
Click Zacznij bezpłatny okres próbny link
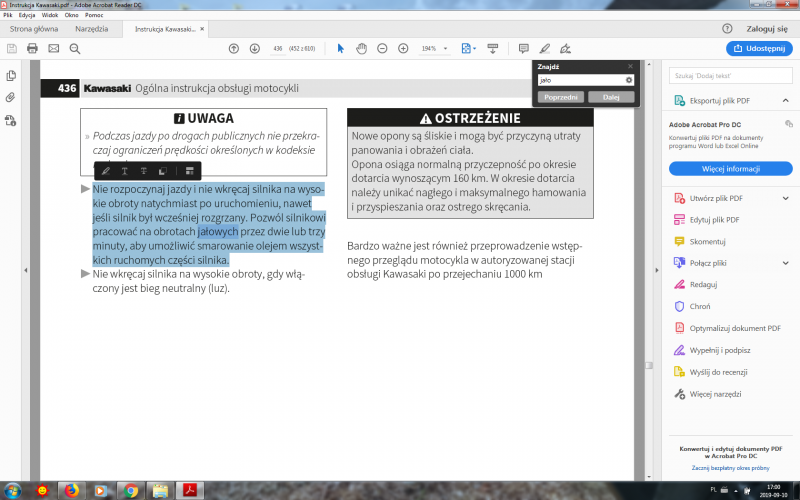[731, 468]
